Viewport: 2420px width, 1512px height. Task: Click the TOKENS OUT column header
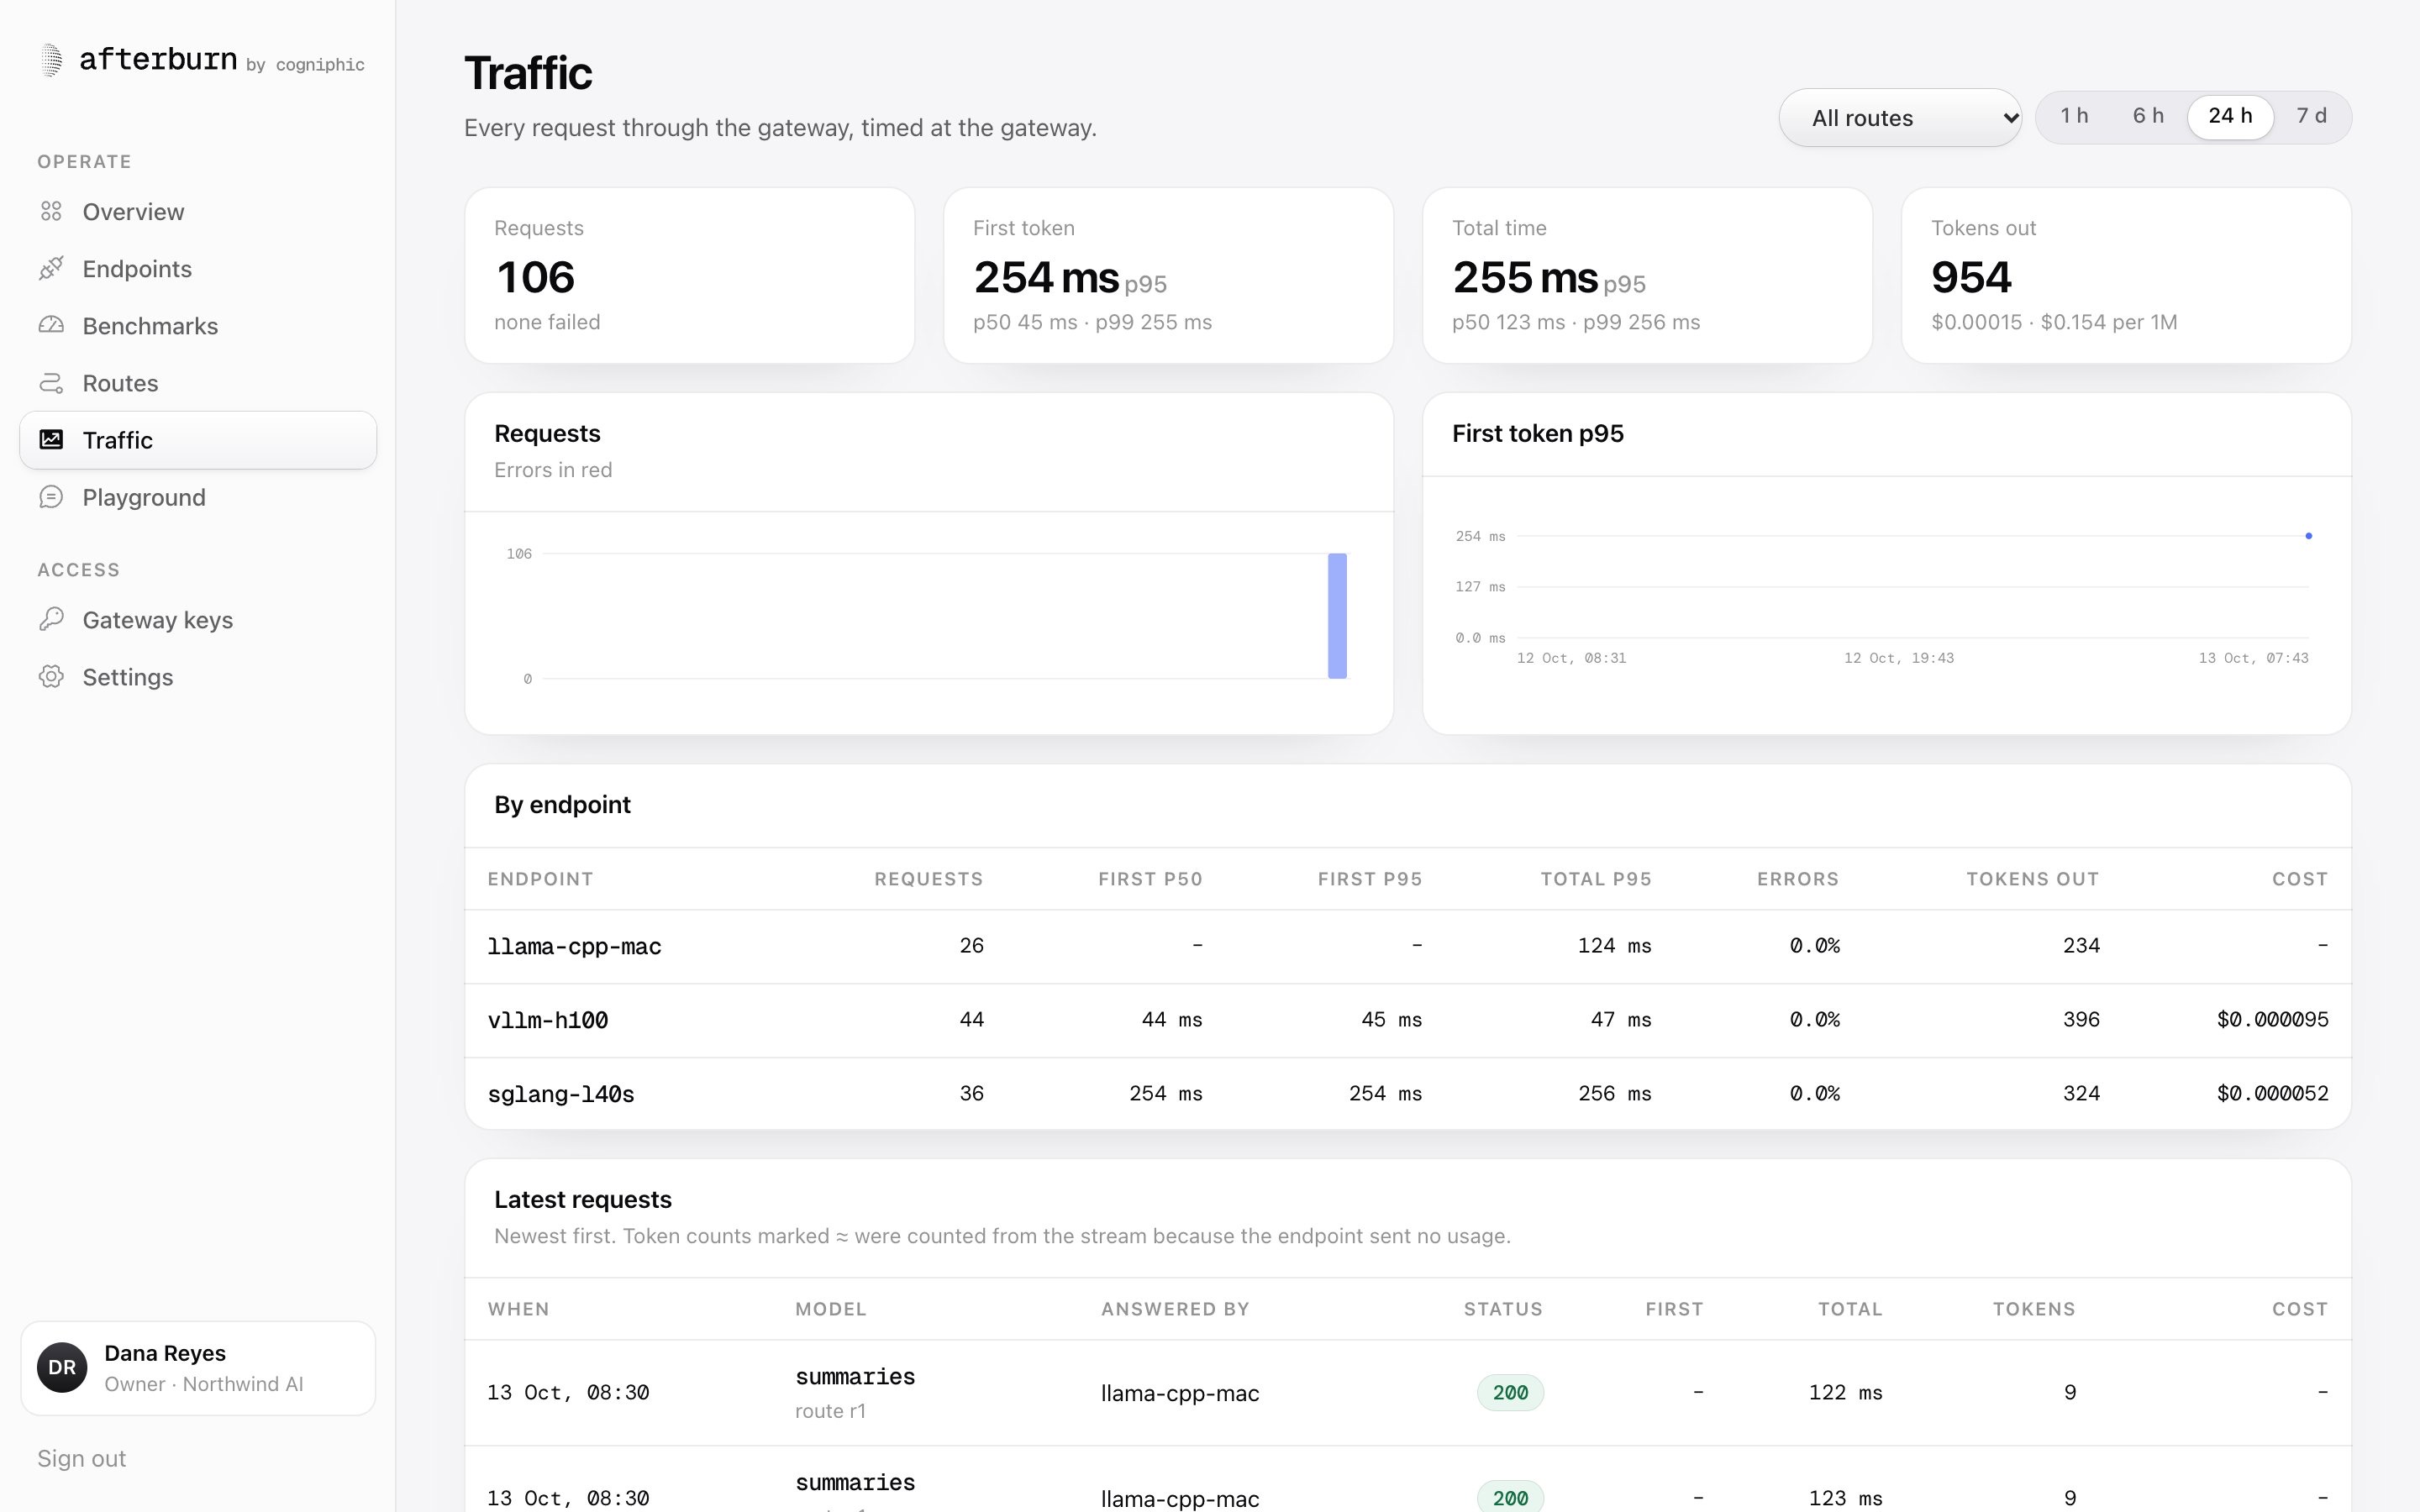pyautogui.click(x=2032, y=879)
